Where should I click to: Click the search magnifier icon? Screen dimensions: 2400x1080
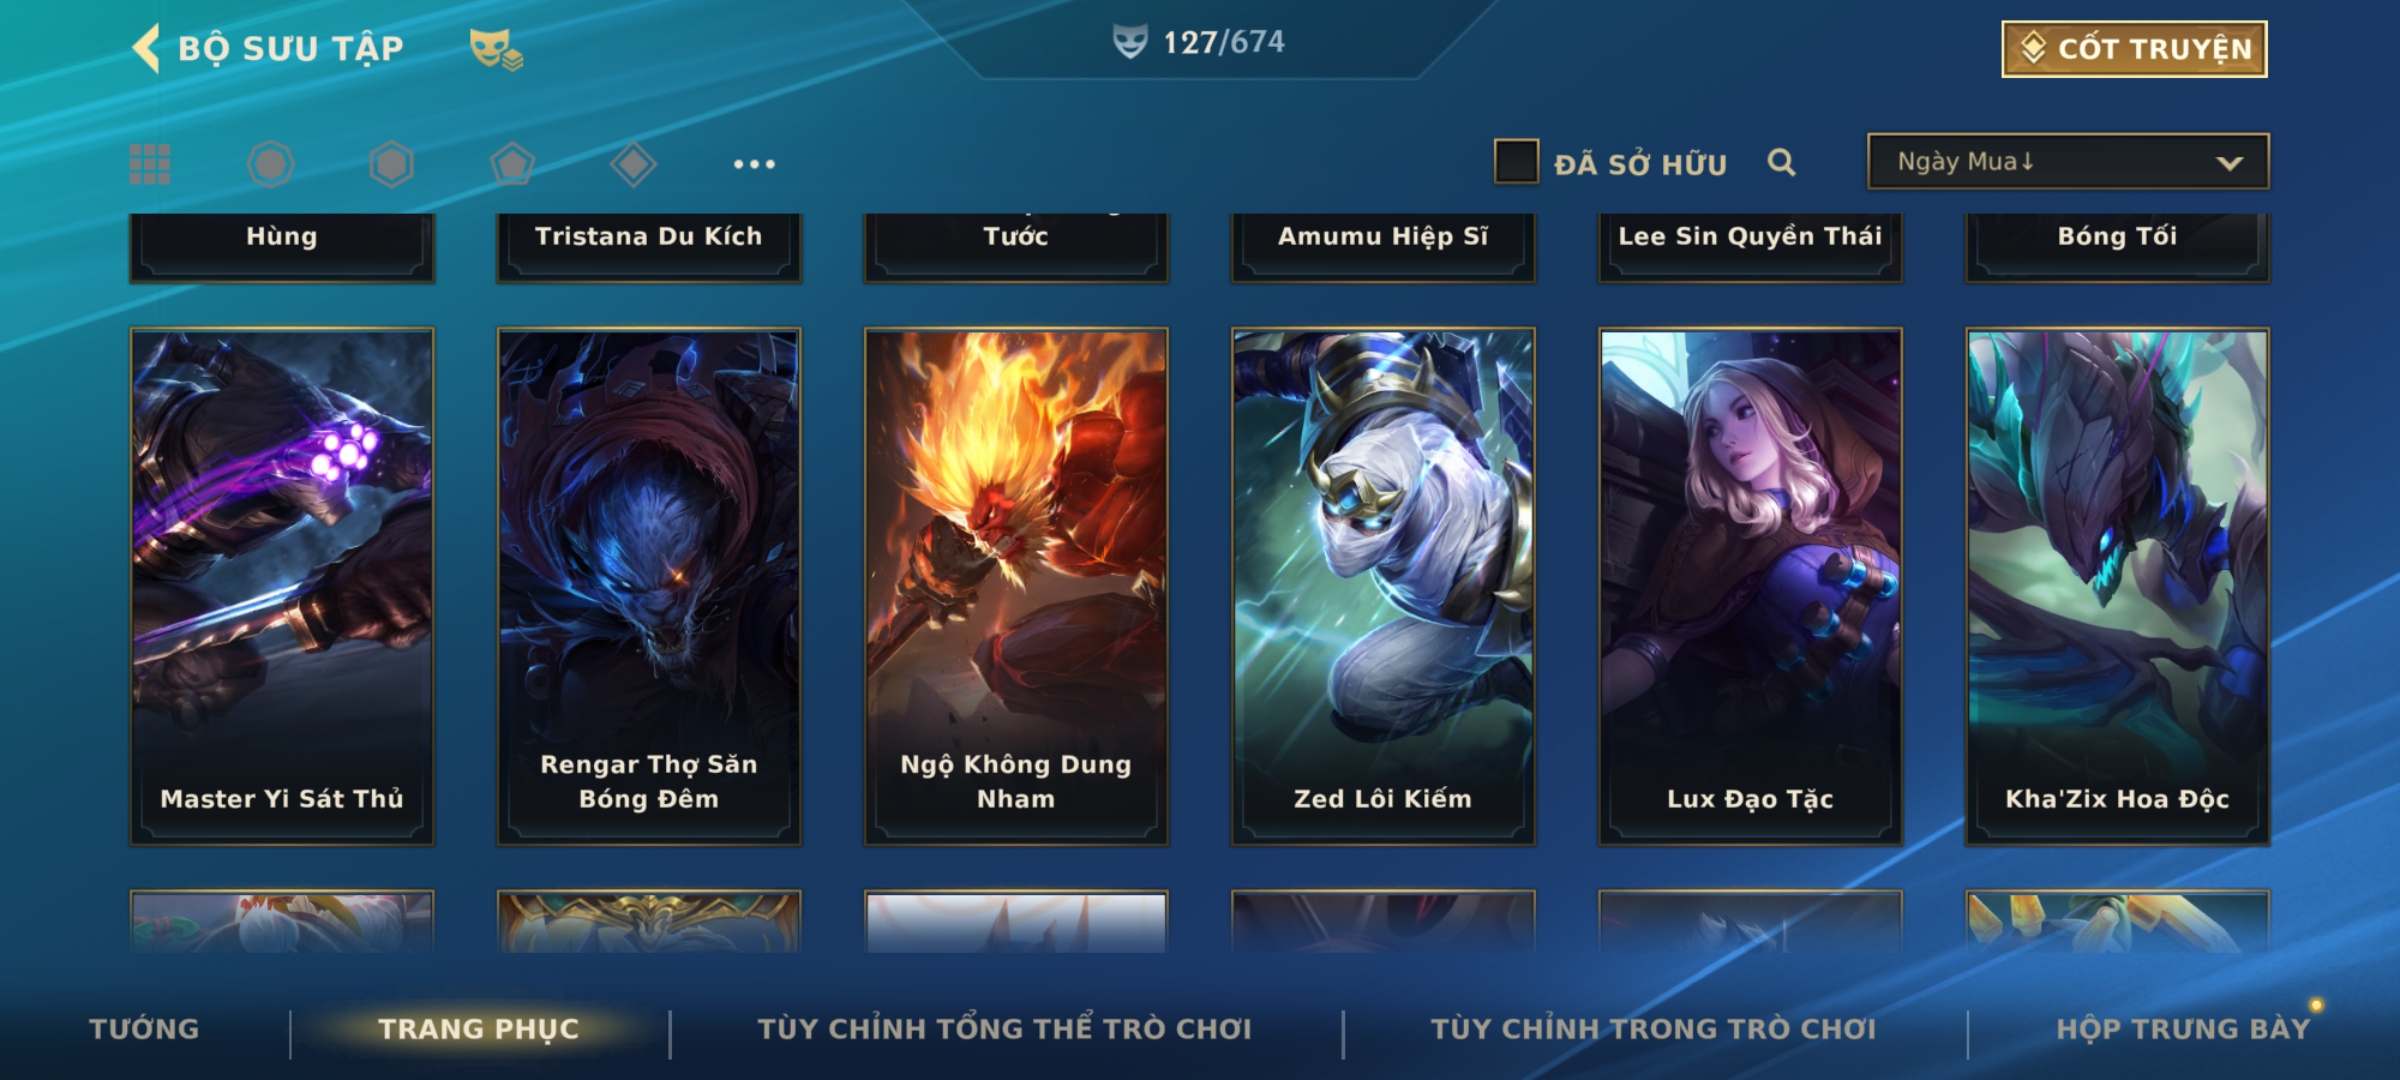(1781, 162)
